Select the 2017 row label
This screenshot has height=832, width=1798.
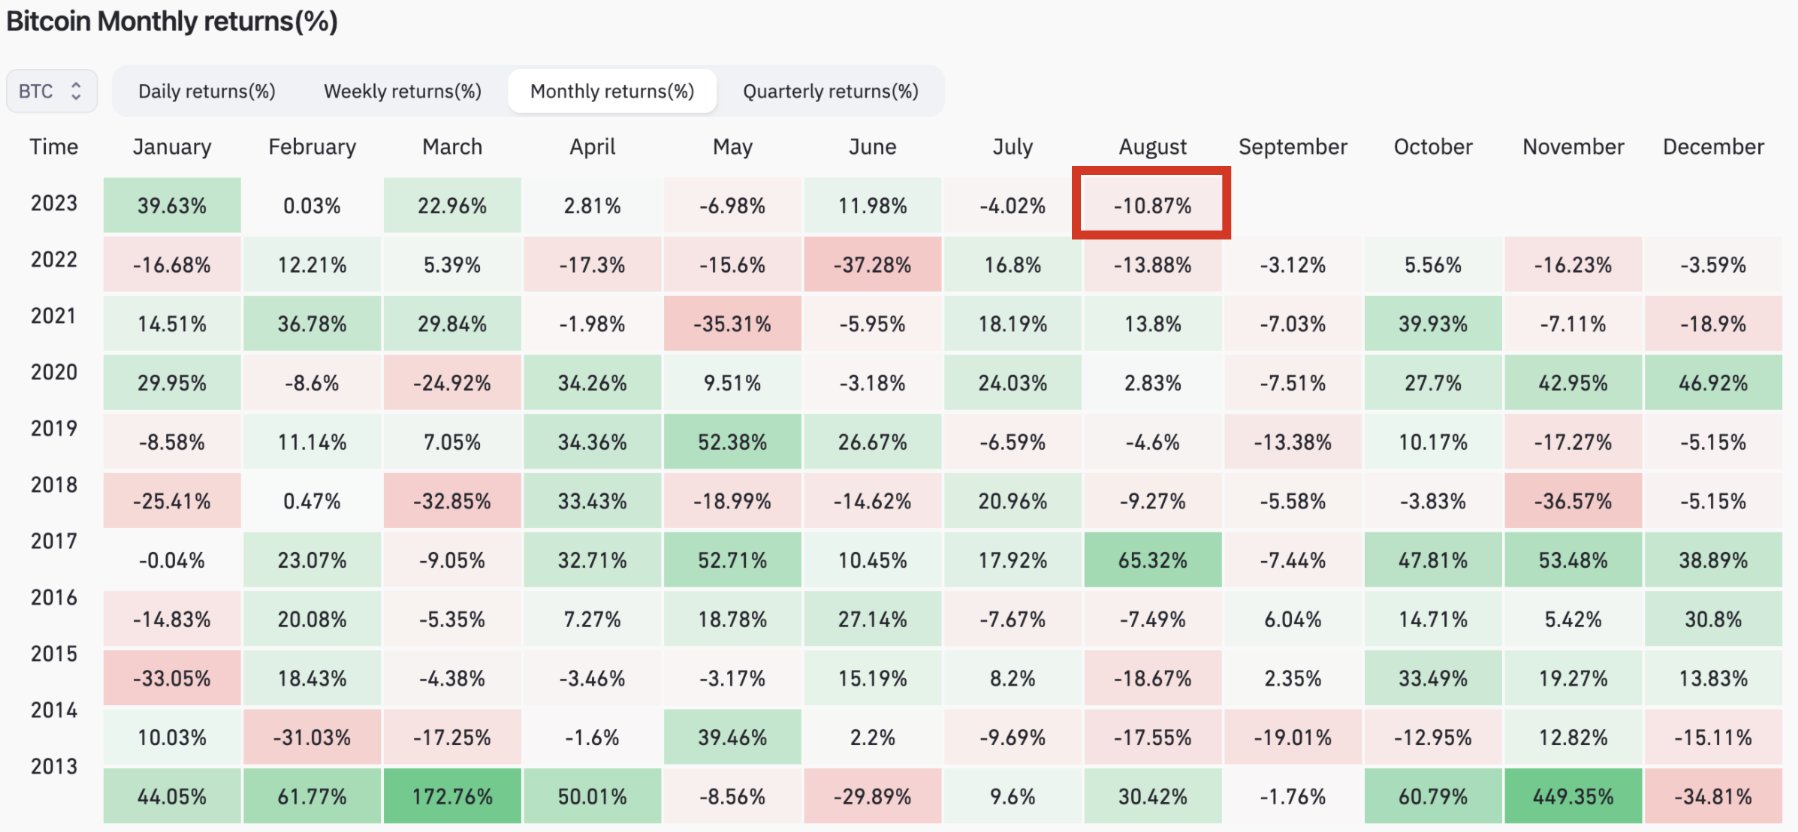[x=54, y=541]
